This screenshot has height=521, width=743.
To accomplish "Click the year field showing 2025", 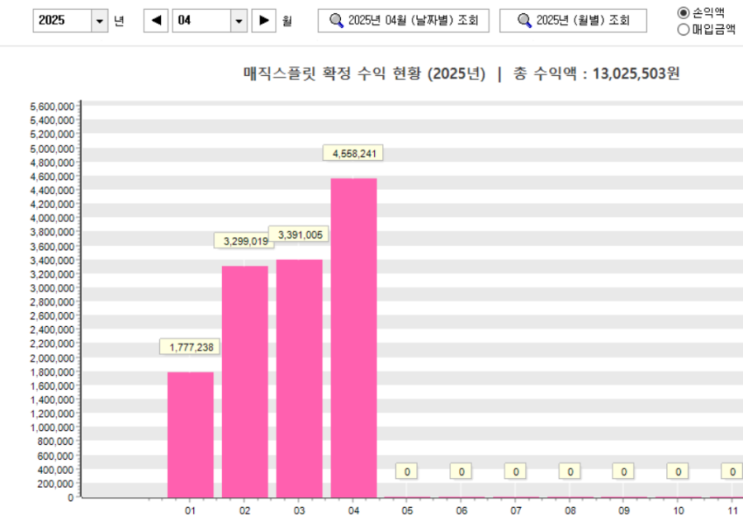I will [62, 21].
